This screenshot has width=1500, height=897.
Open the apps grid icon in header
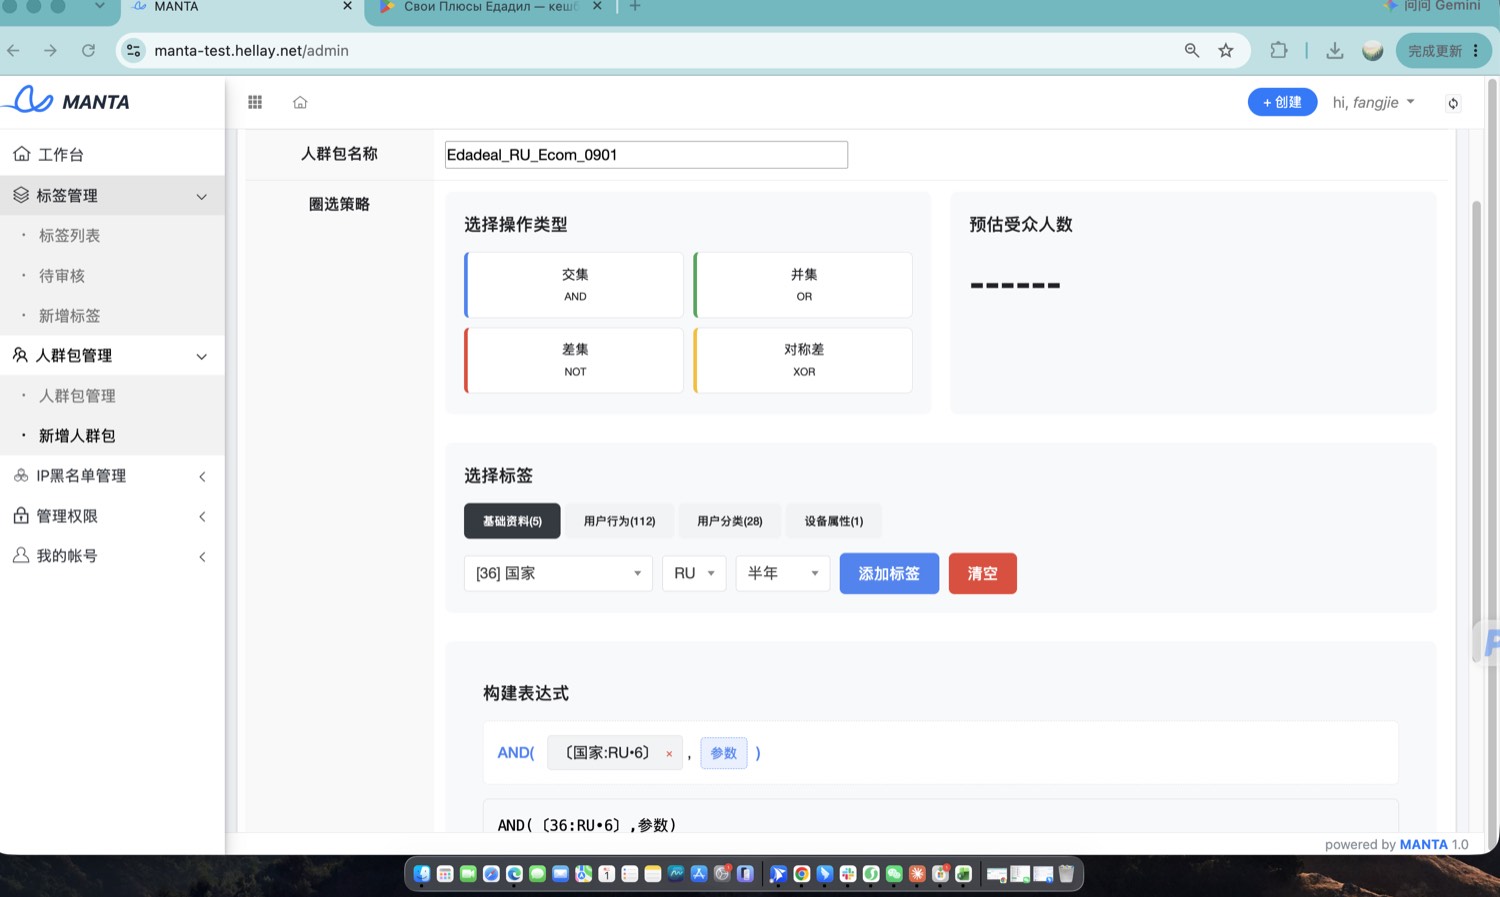(x=255, y=102)
